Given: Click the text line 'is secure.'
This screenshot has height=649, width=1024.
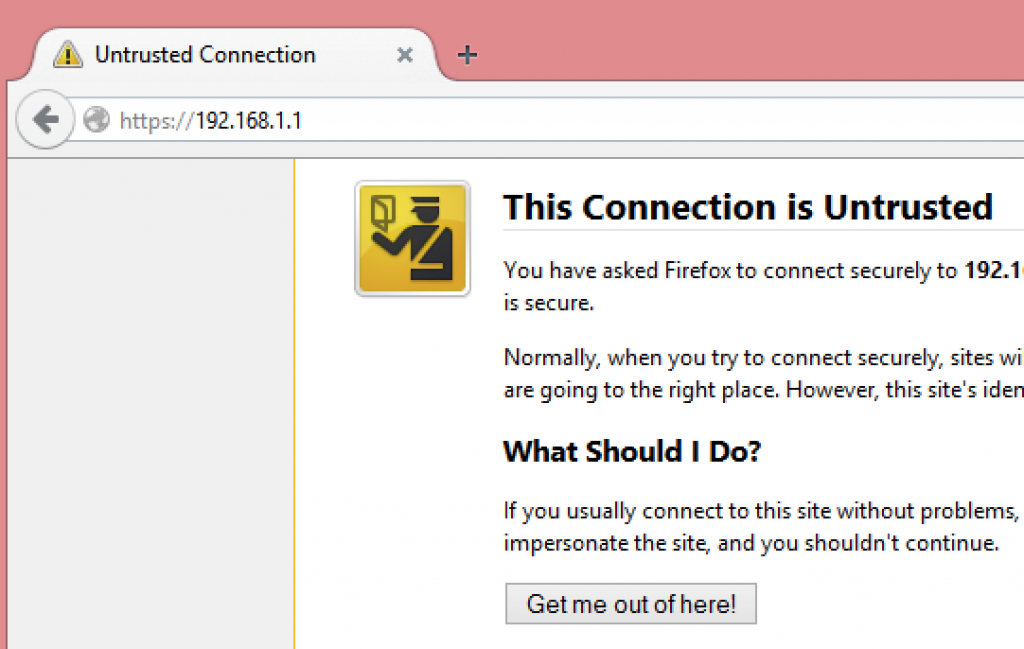Looking at the screenshot, I should click(549, 304).
